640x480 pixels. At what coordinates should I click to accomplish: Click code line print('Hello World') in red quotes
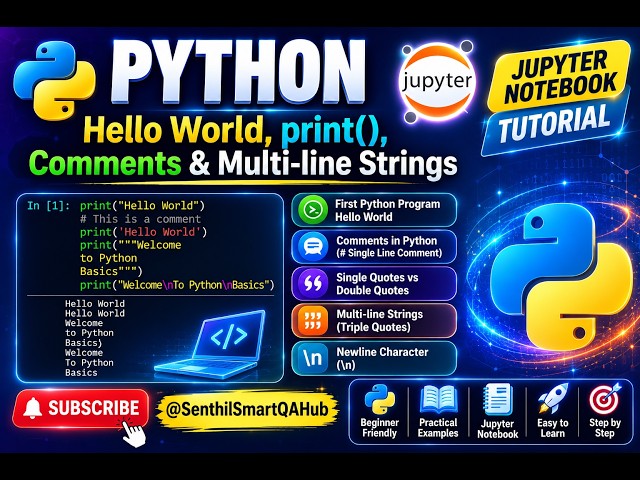(143, 232)
